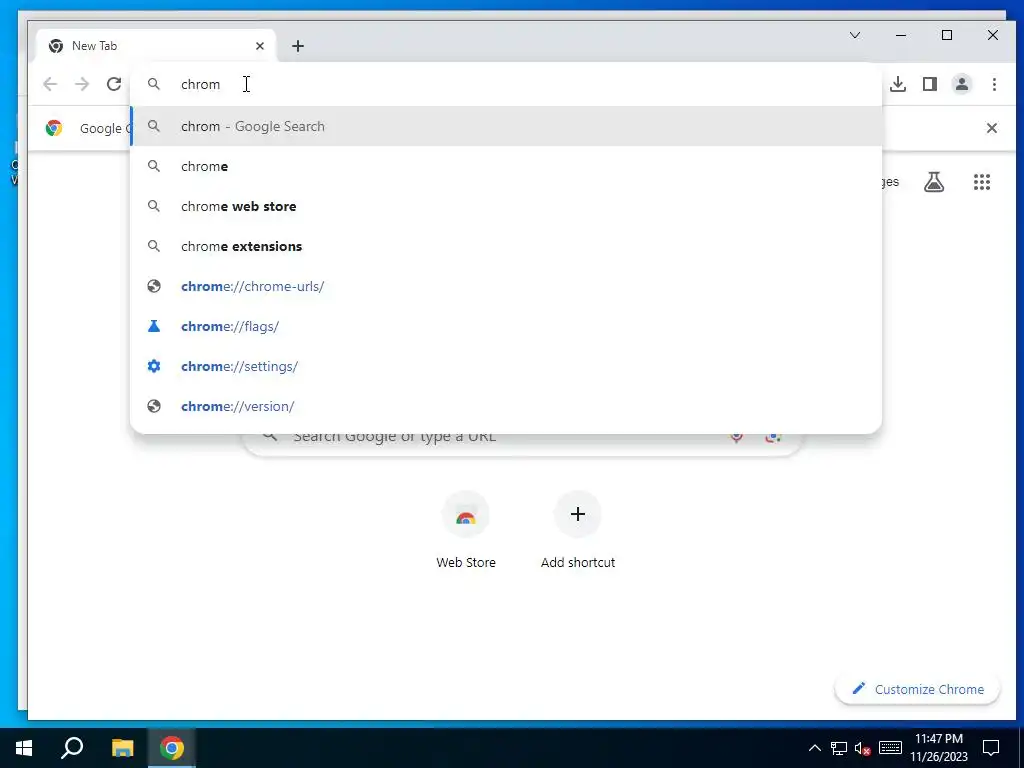Toggle the side panel icon

point(929,84)
